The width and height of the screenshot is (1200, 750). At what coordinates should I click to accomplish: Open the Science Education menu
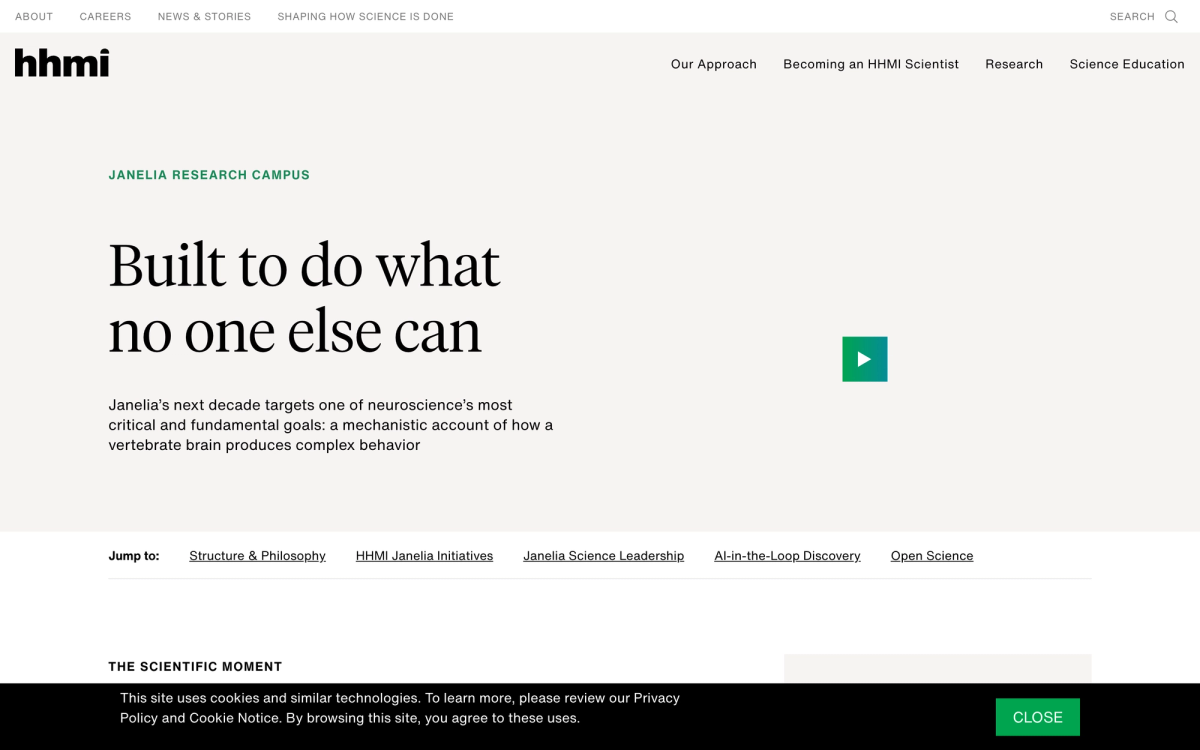1127,64
